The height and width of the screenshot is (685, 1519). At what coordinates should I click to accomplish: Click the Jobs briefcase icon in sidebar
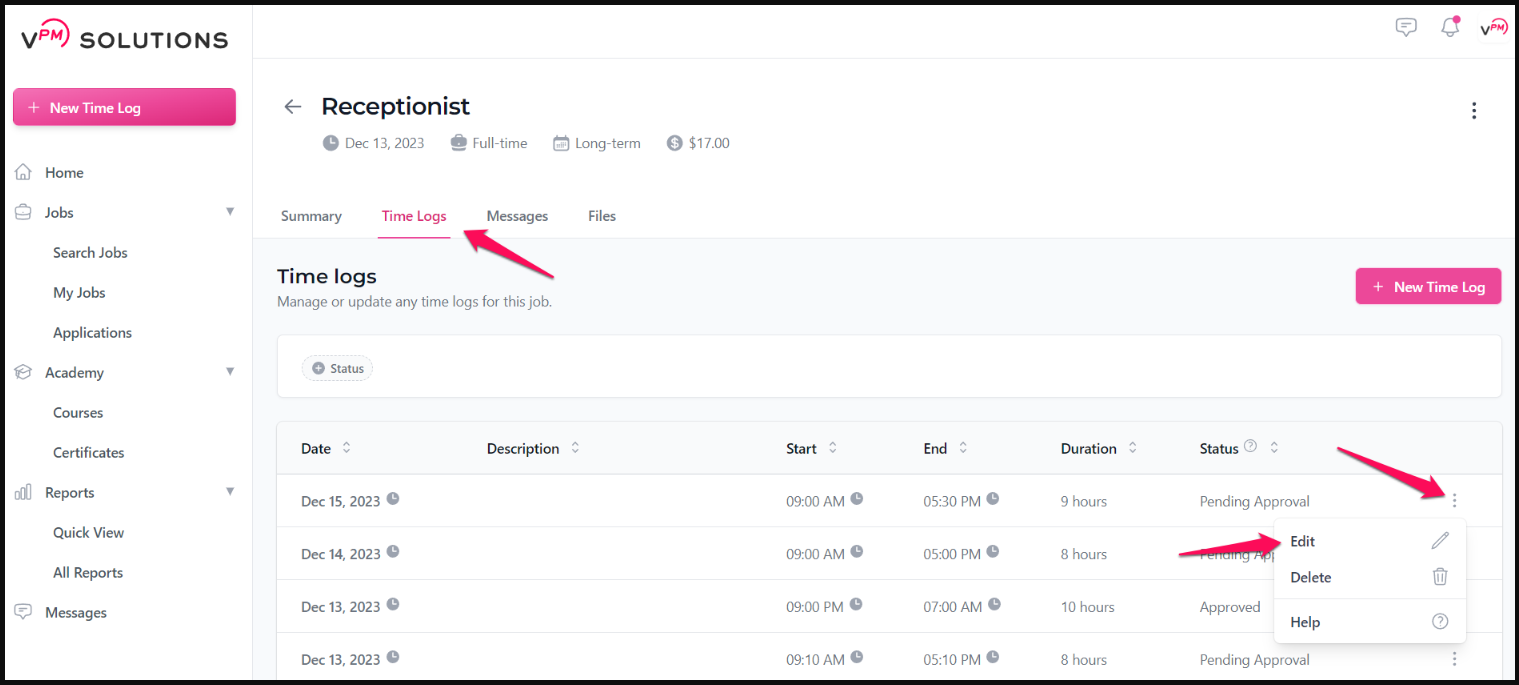pos(24,212)
